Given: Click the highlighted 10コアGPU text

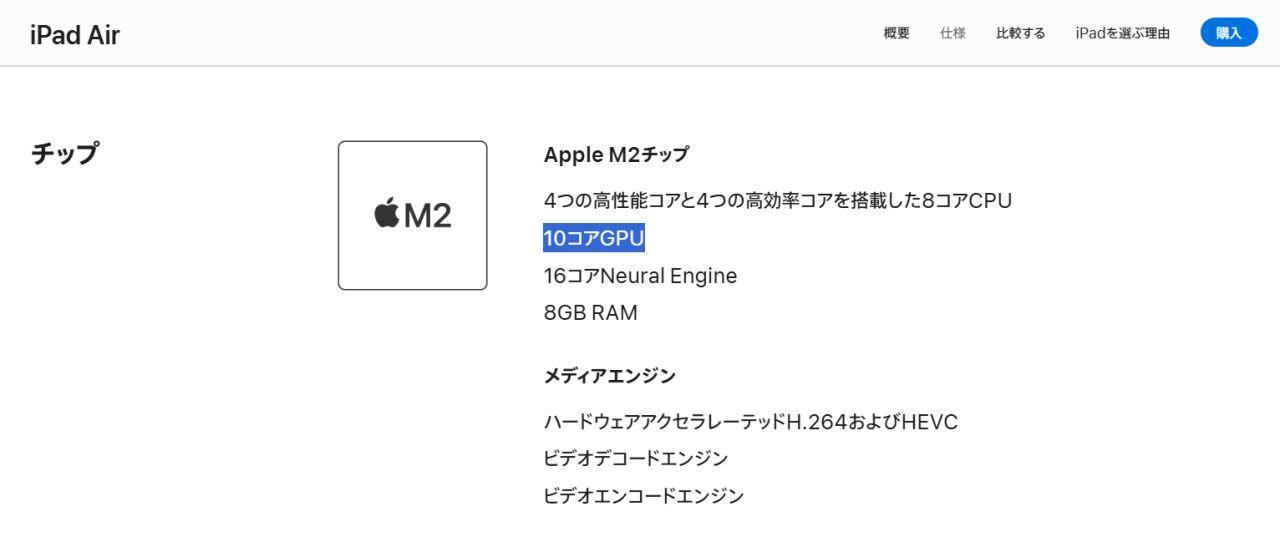Looking at the screenshot, I should tap(594, 238).
